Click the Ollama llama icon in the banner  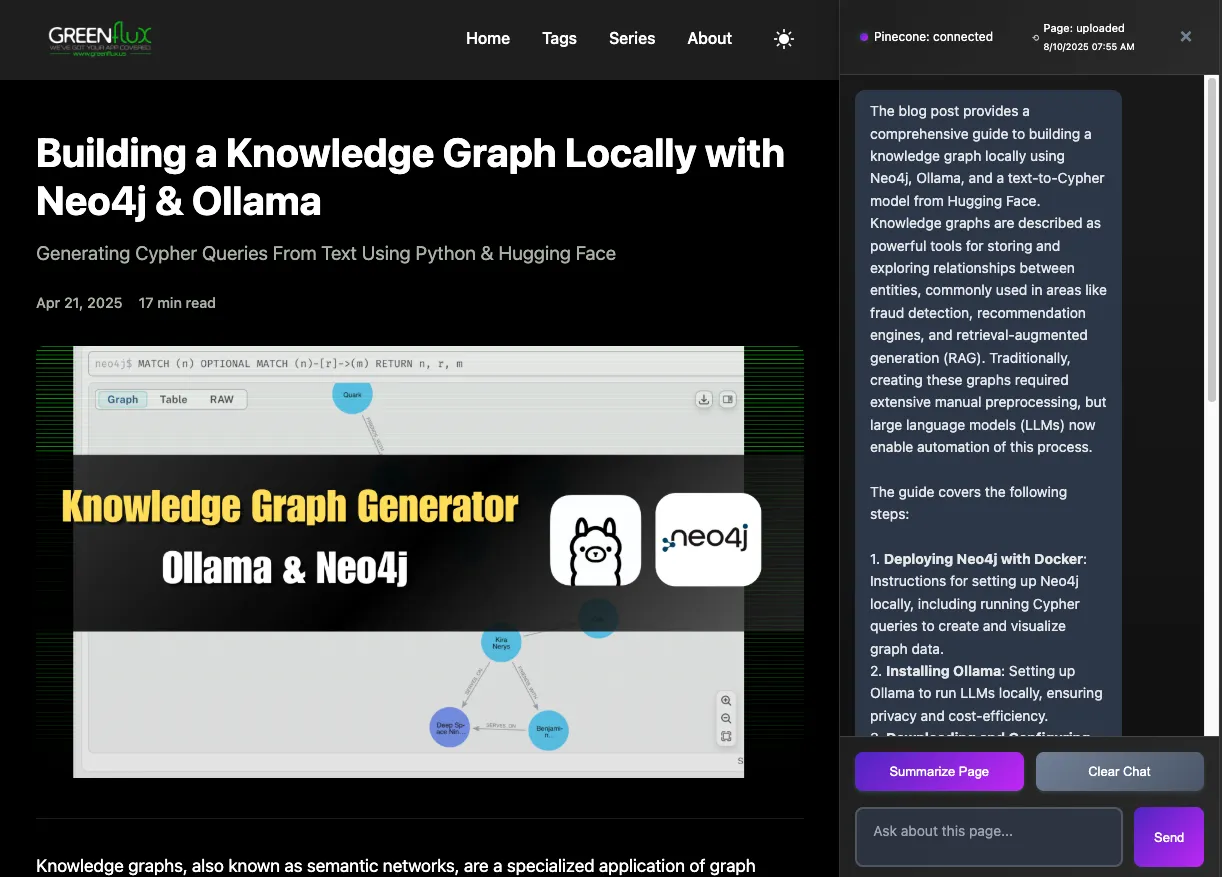[x=595, y=540]
